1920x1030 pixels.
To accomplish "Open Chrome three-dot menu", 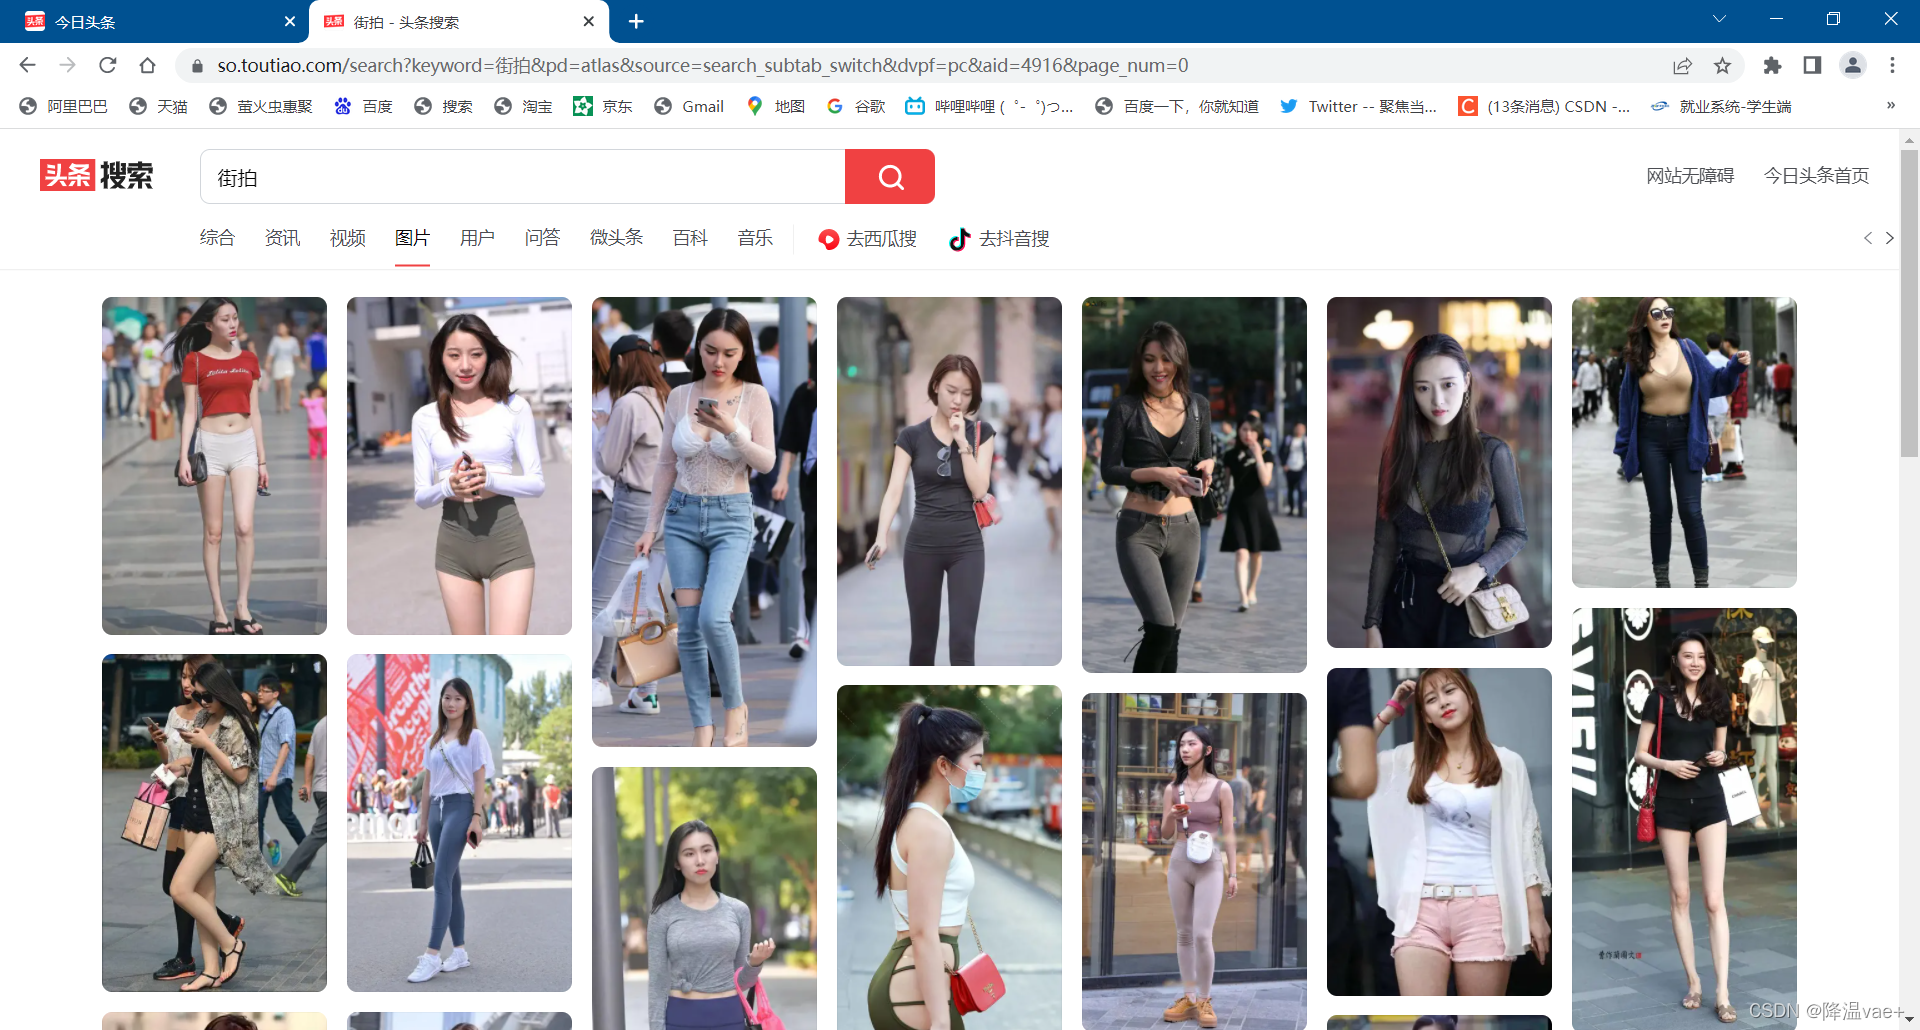I will (x=1892, y=65).
